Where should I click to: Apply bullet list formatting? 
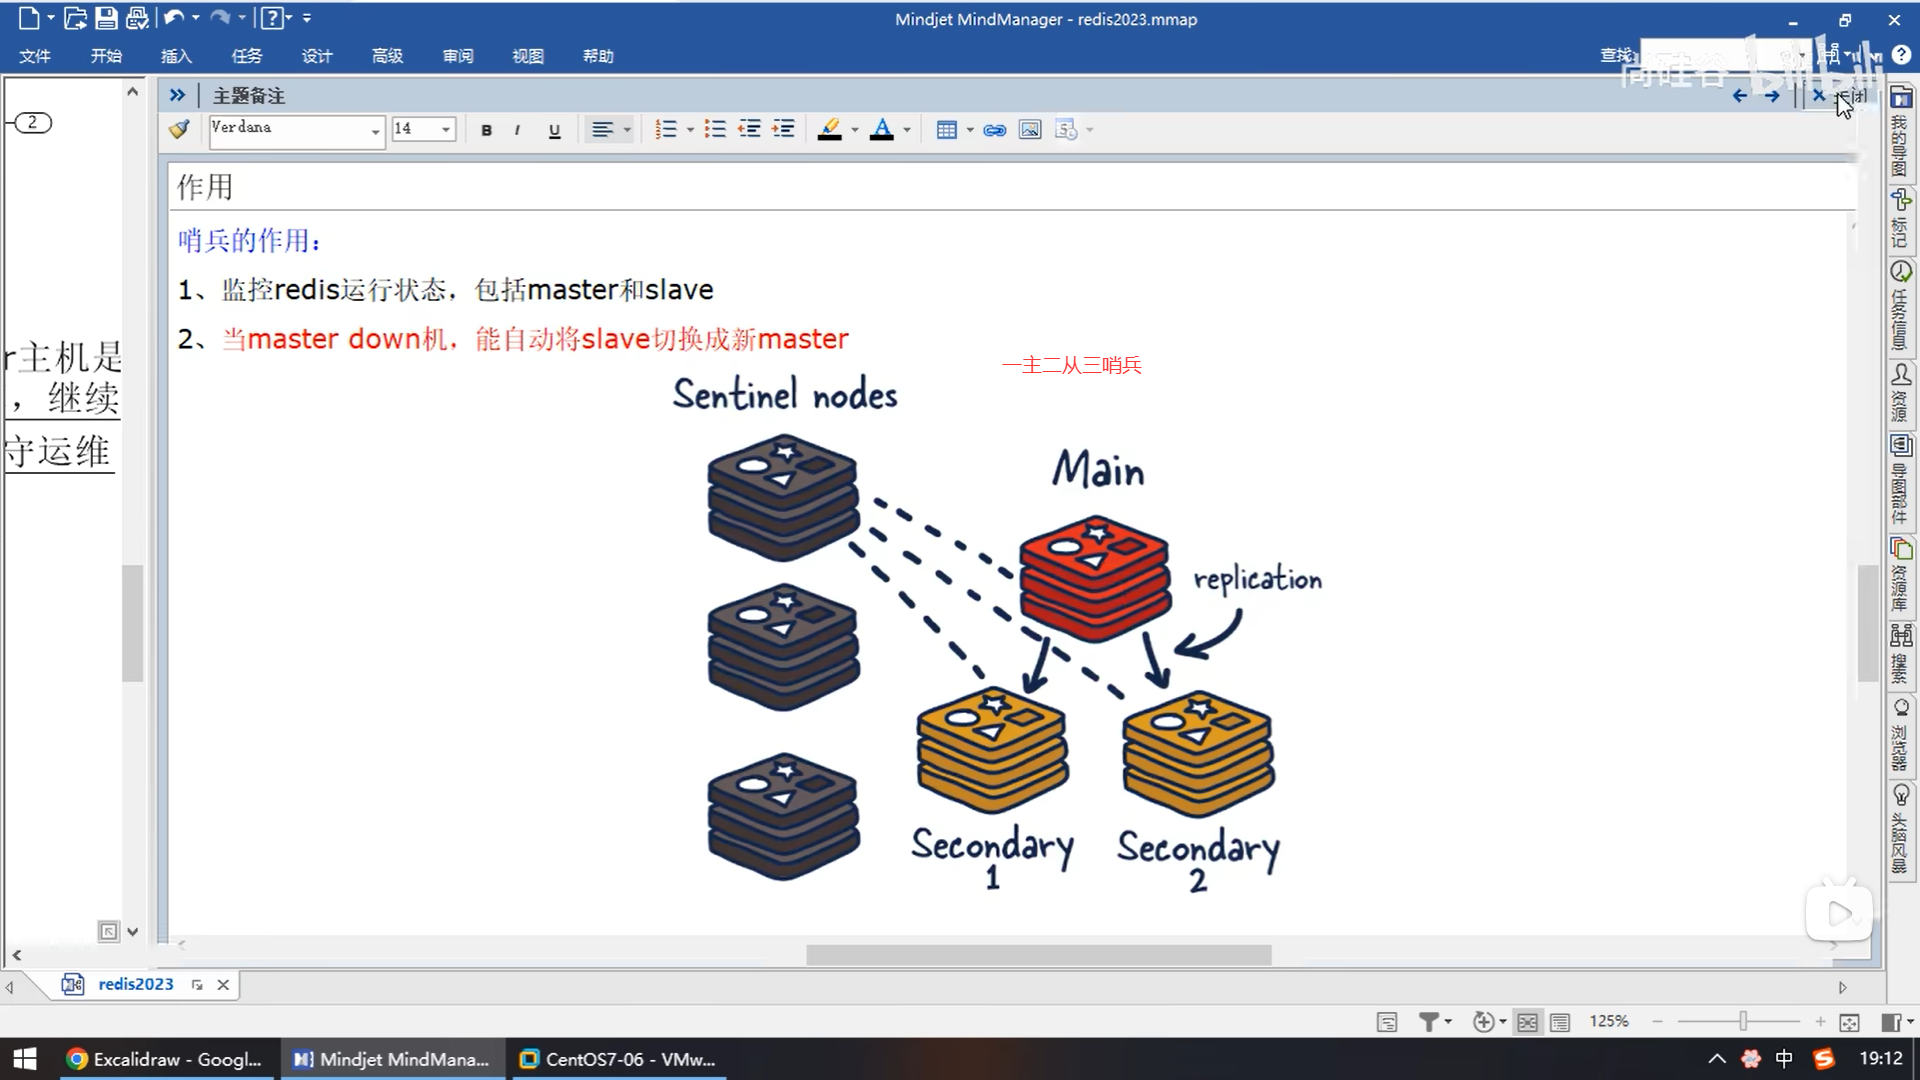tap(715, 129)
